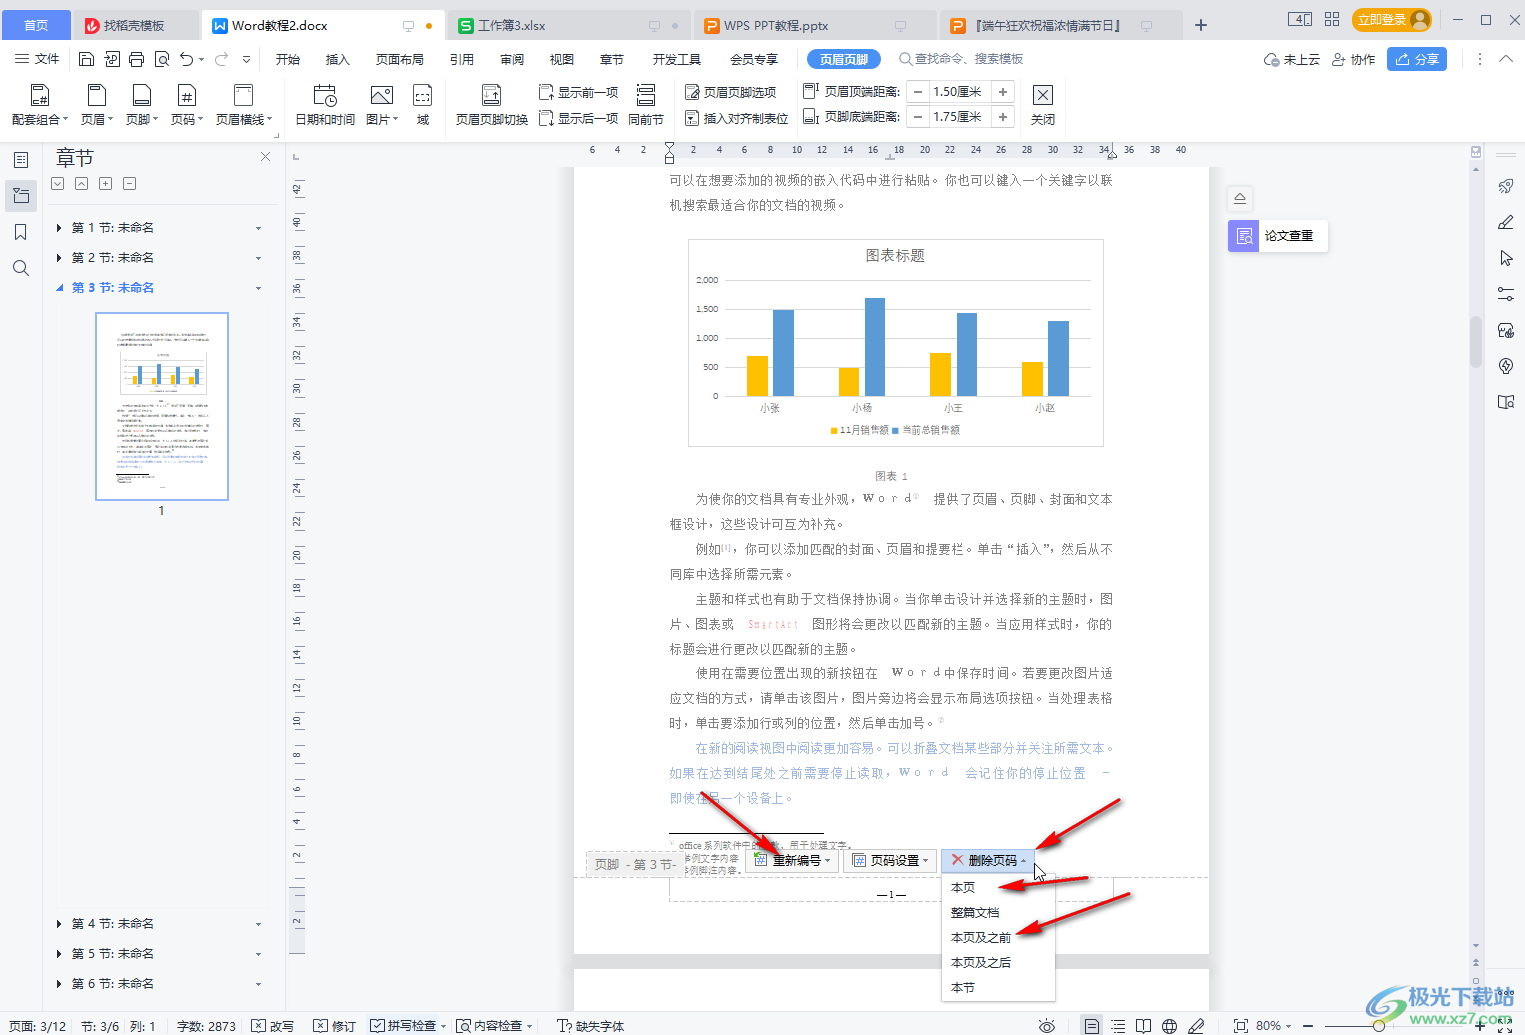Click 同前节 link-to-previous icon
Screen dimensions: 1525x1035
pos(646,105)
